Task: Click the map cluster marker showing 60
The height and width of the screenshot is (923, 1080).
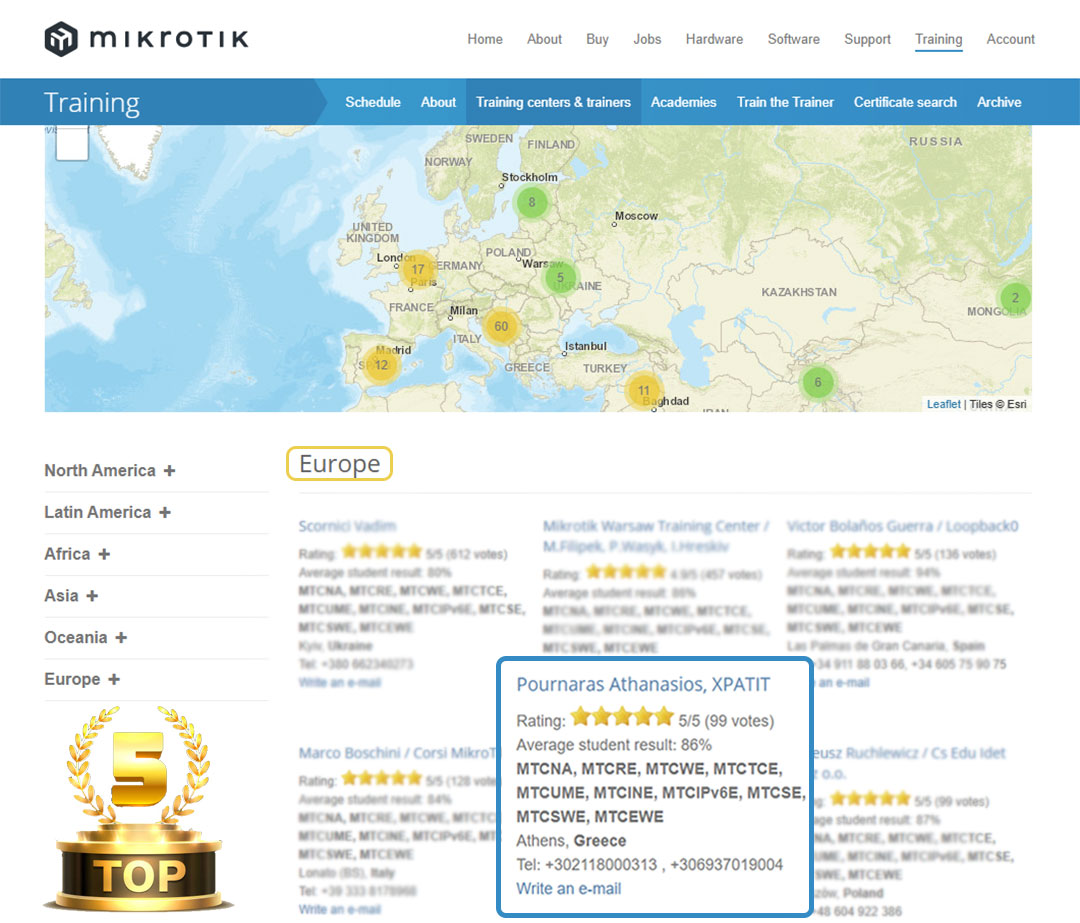Action: coord(501,326)
